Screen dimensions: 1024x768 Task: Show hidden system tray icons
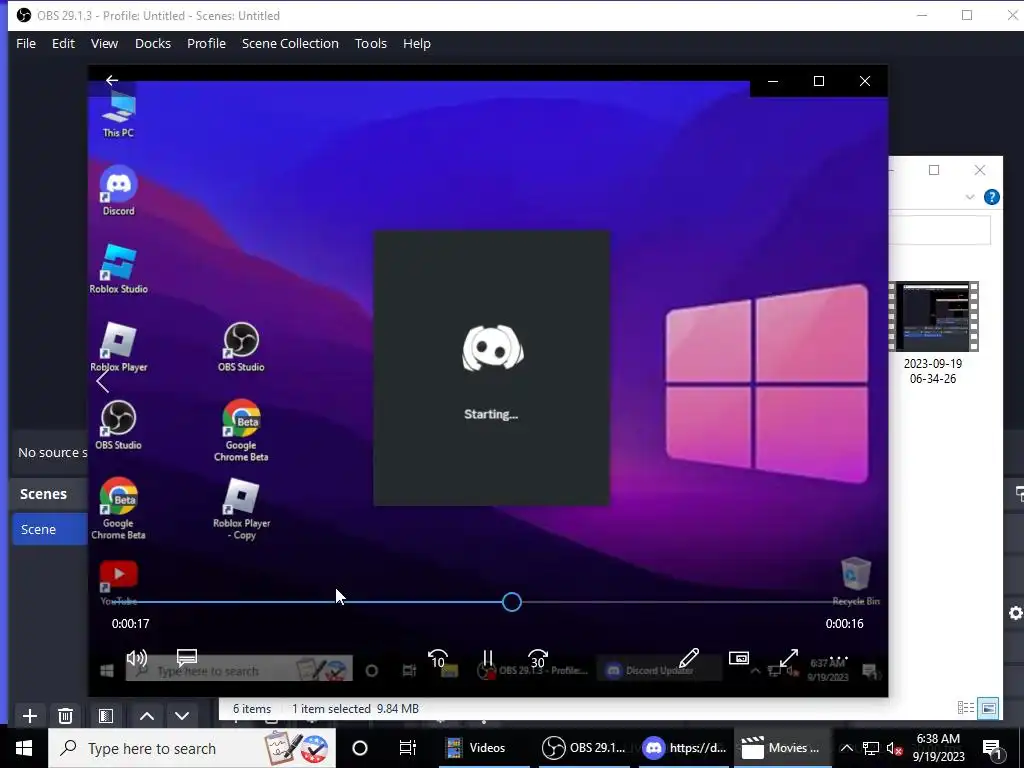click(x=846, y=748)
